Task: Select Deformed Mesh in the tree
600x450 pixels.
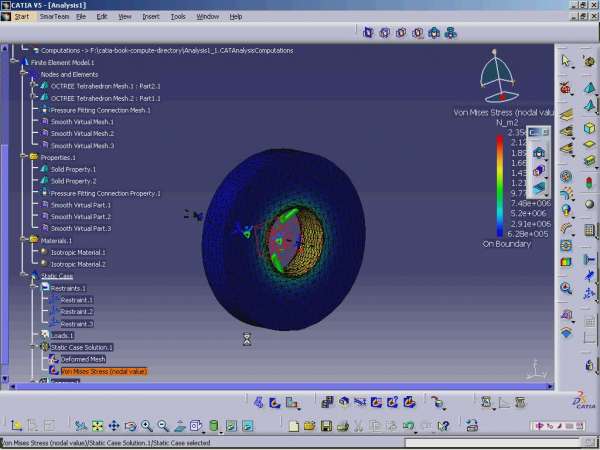Action: 83,359
